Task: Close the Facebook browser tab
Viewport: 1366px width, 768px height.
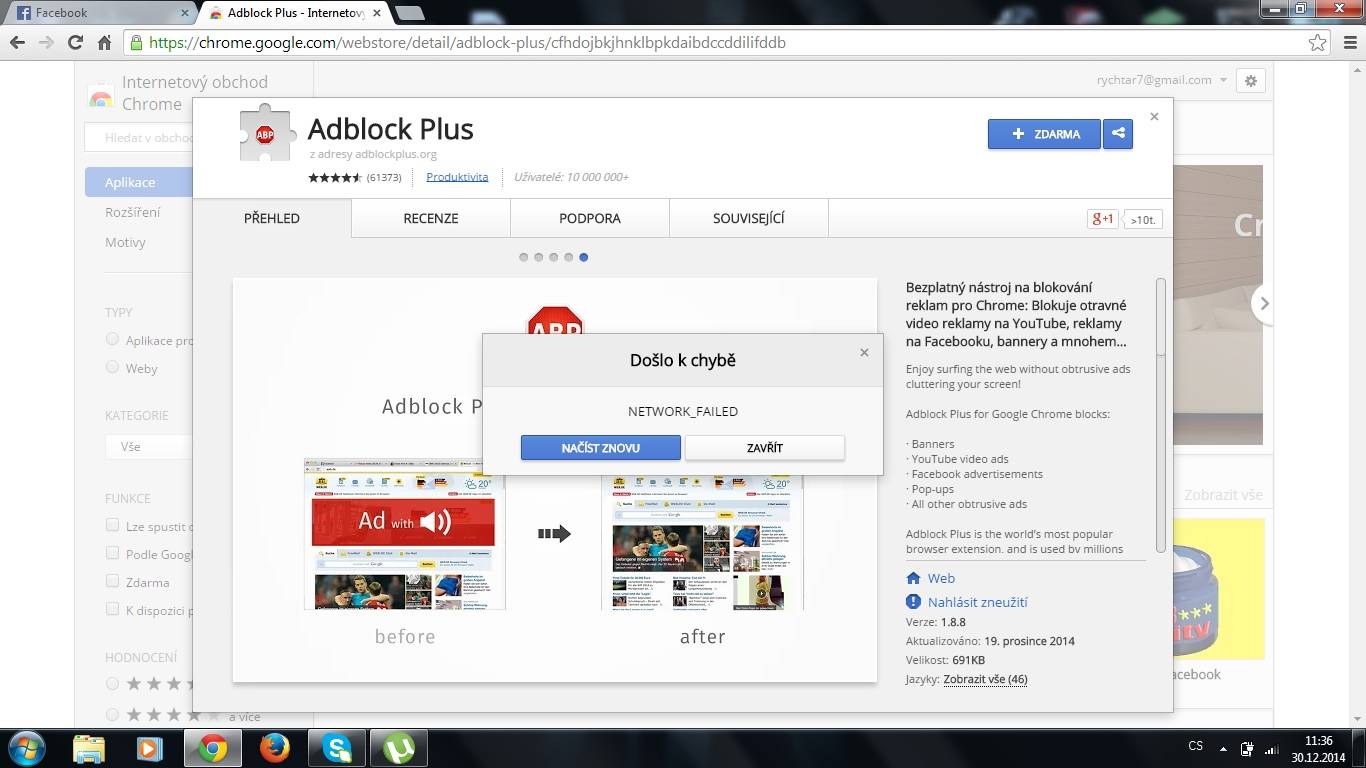Action: [184, 13]
